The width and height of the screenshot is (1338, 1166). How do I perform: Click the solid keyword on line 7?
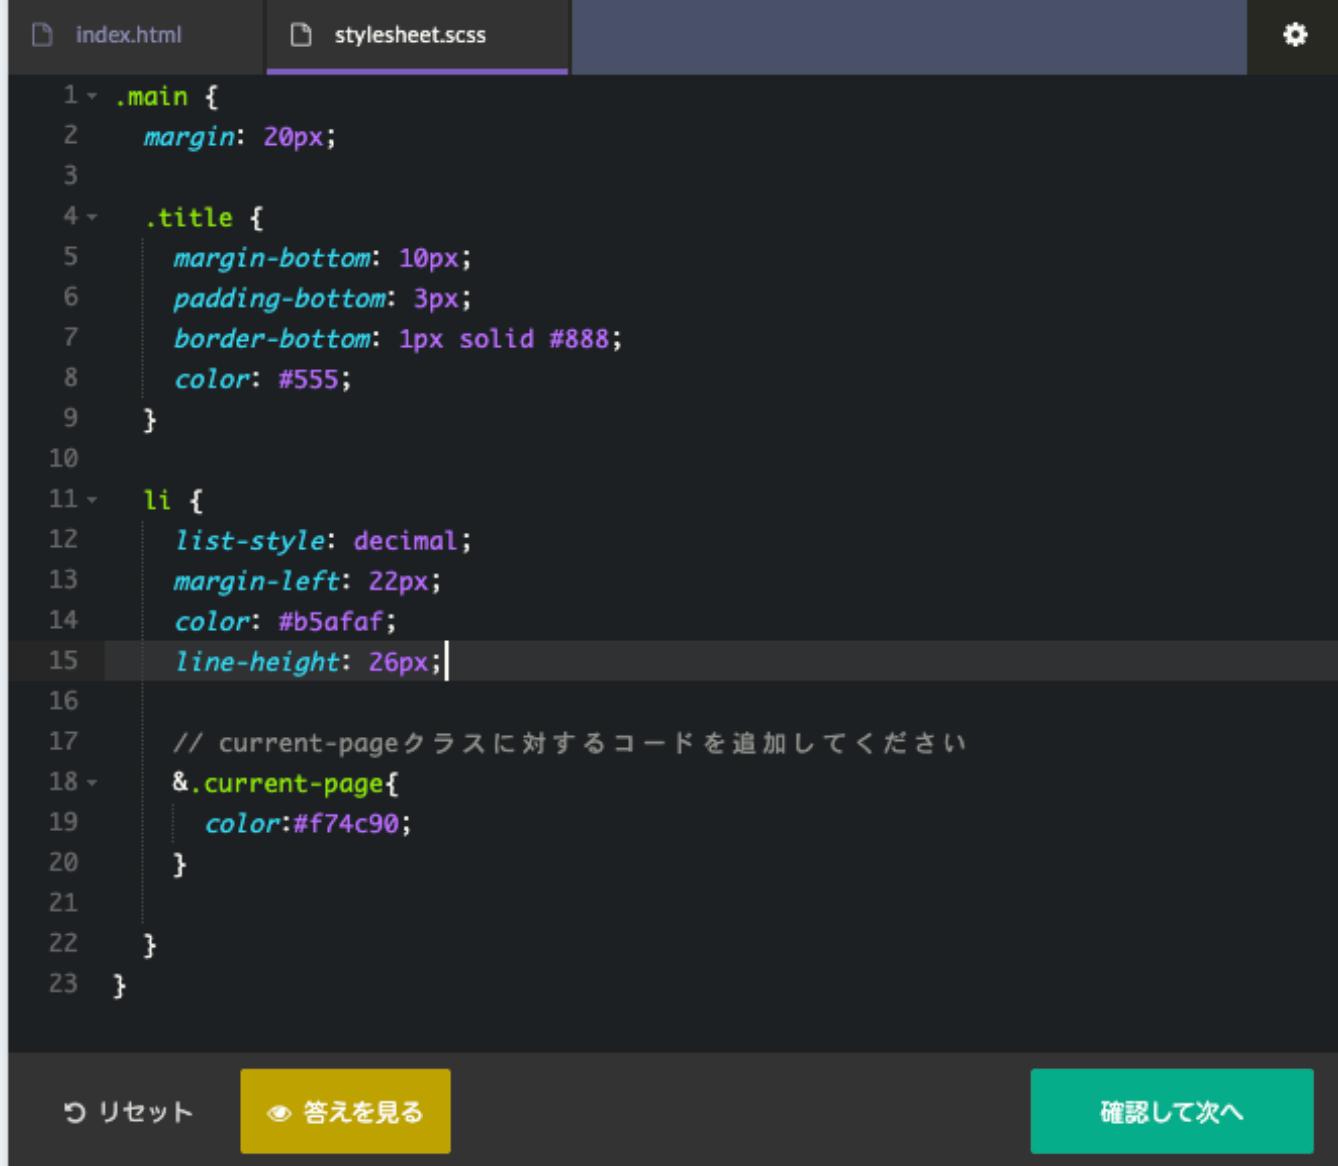(497, 339)
